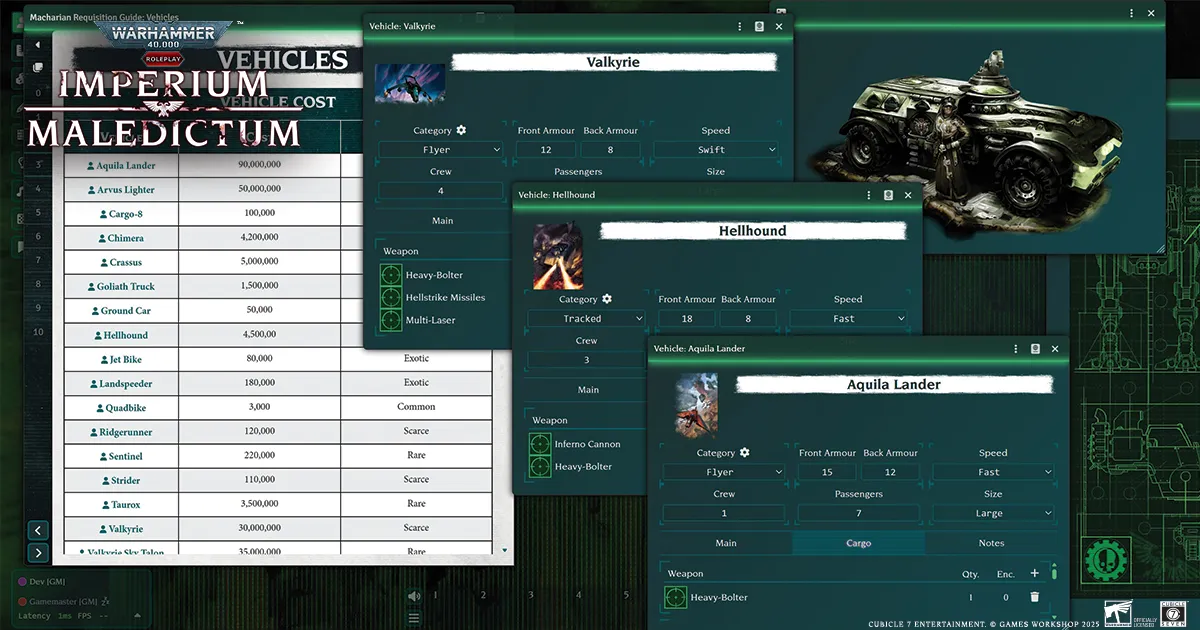This screenshot has width=1200, height=630.
Task: Click the Valkyrie name field
Action: (613, 62)
